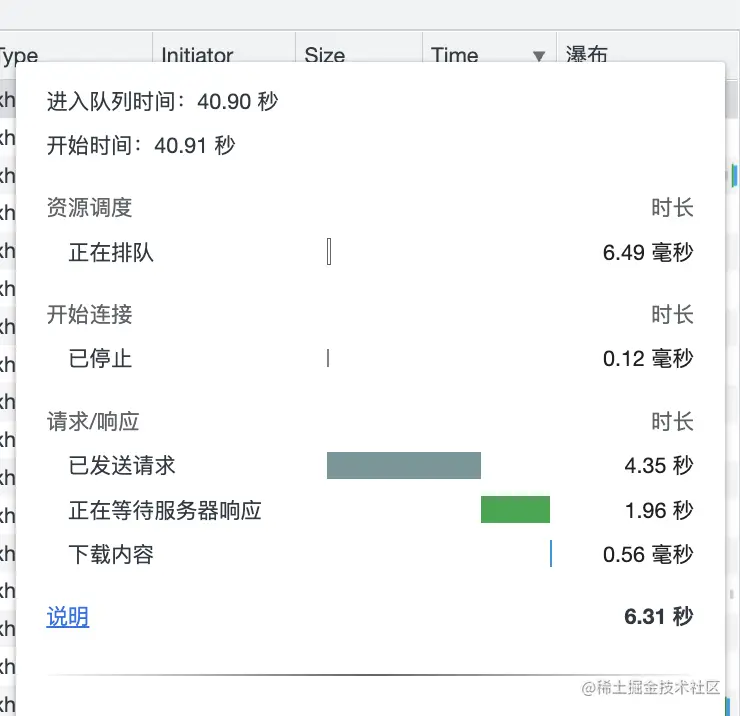Sort requests by the Size column
Viewport: 740px width, 716px height.
tap(324, 56)
